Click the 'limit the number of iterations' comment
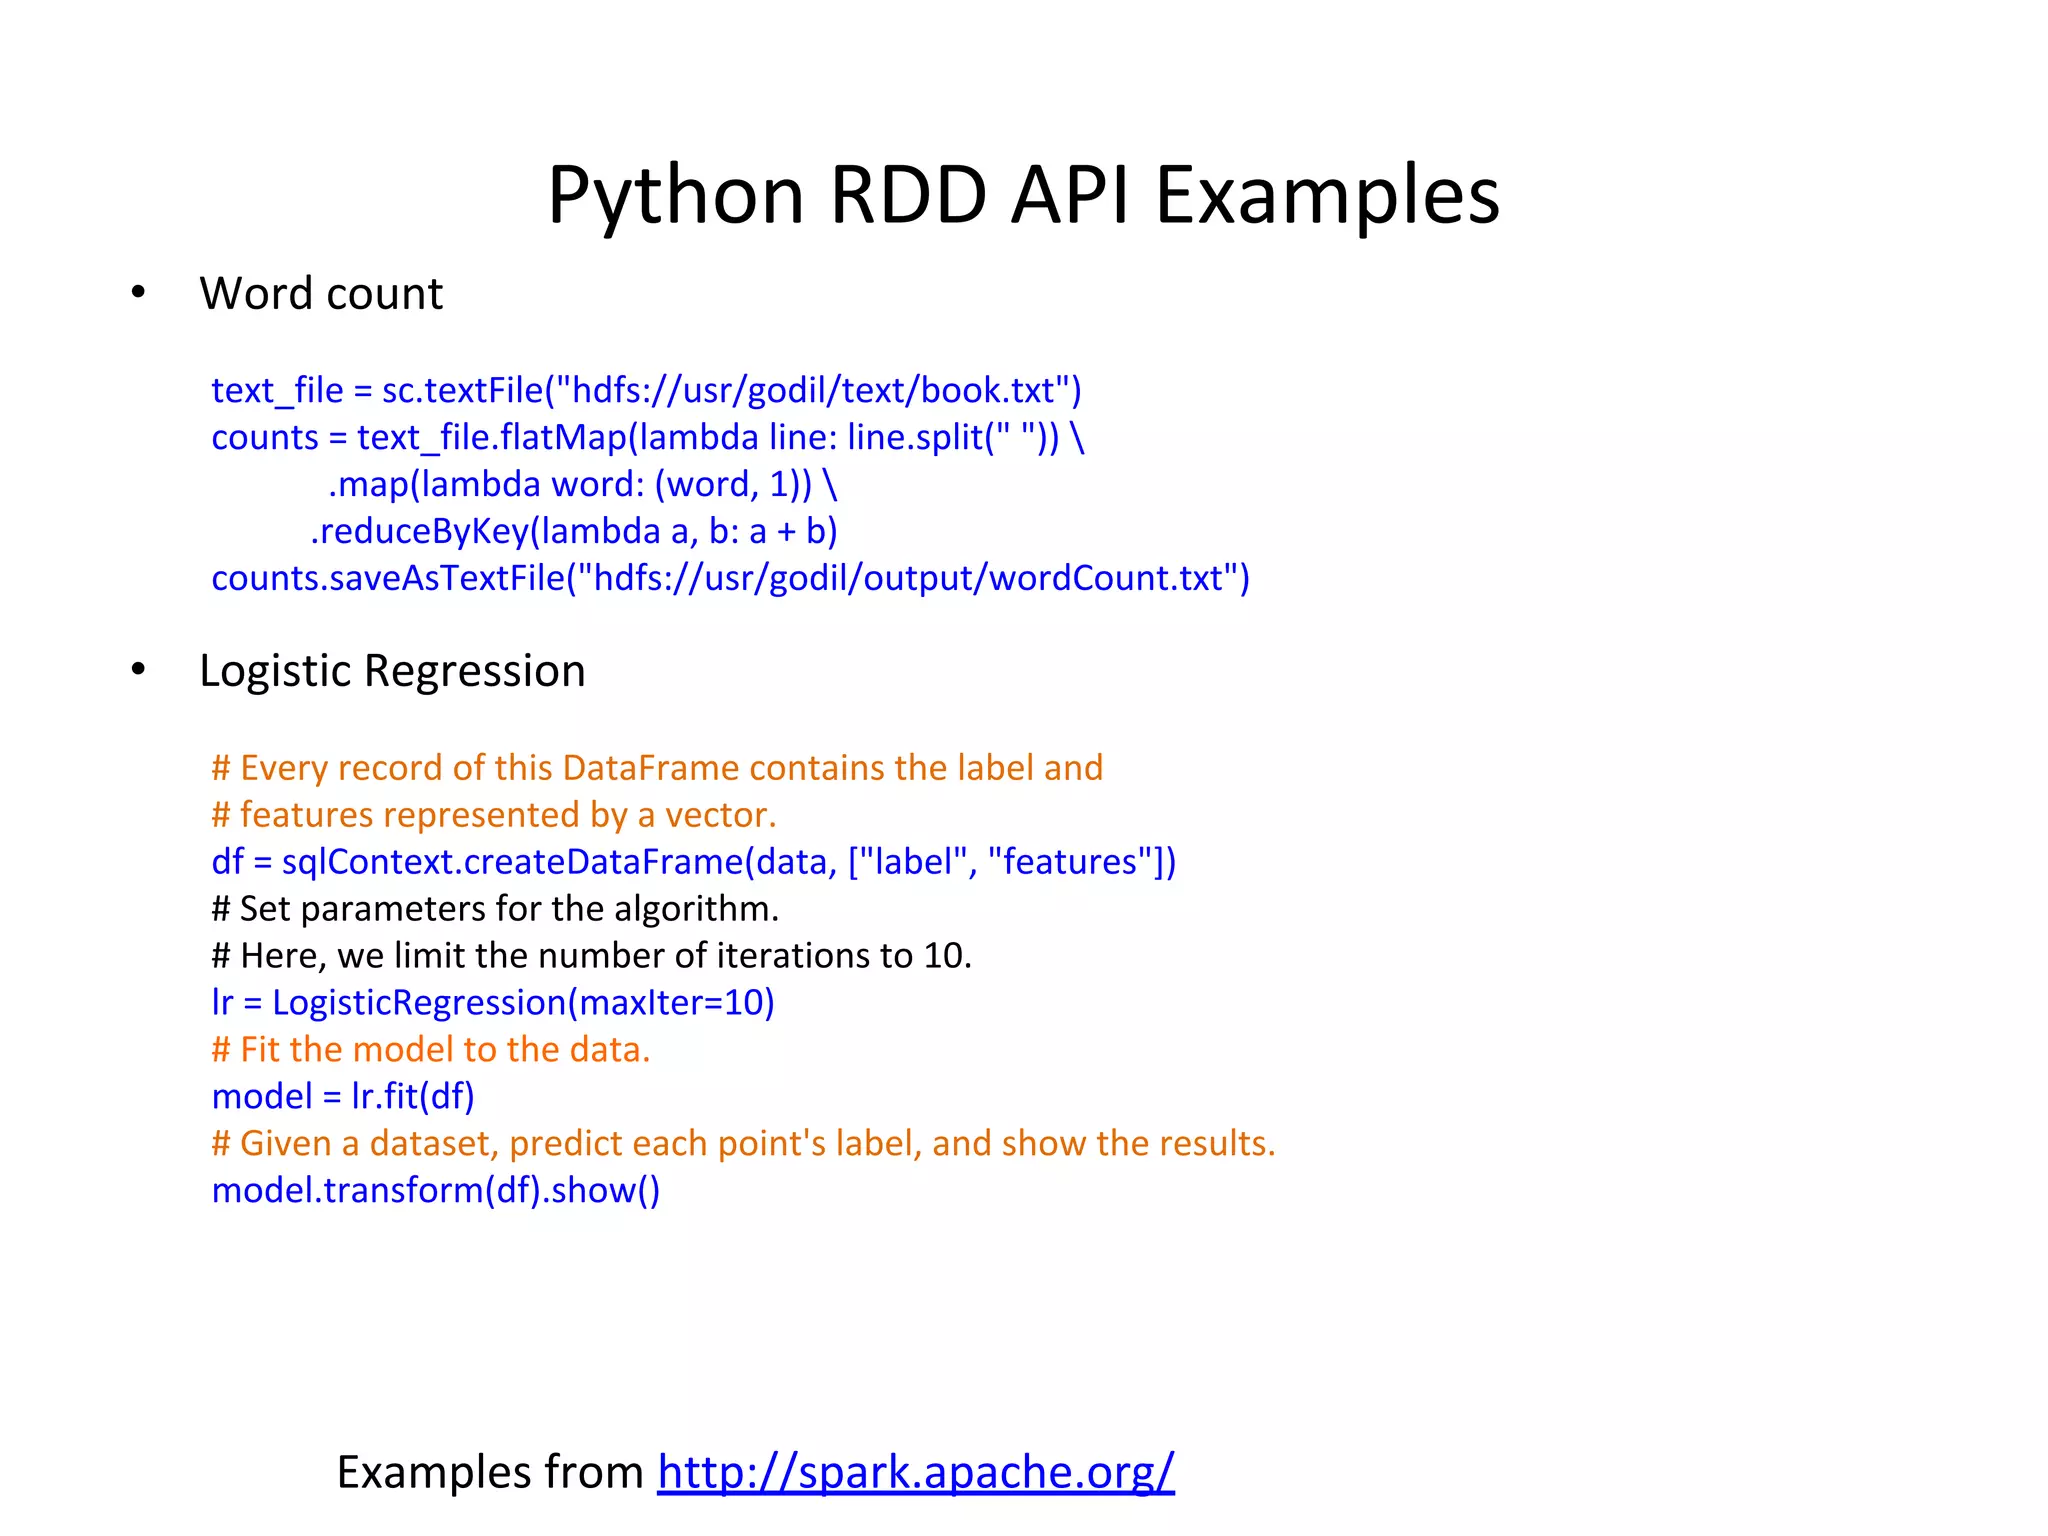 (591, 956)
